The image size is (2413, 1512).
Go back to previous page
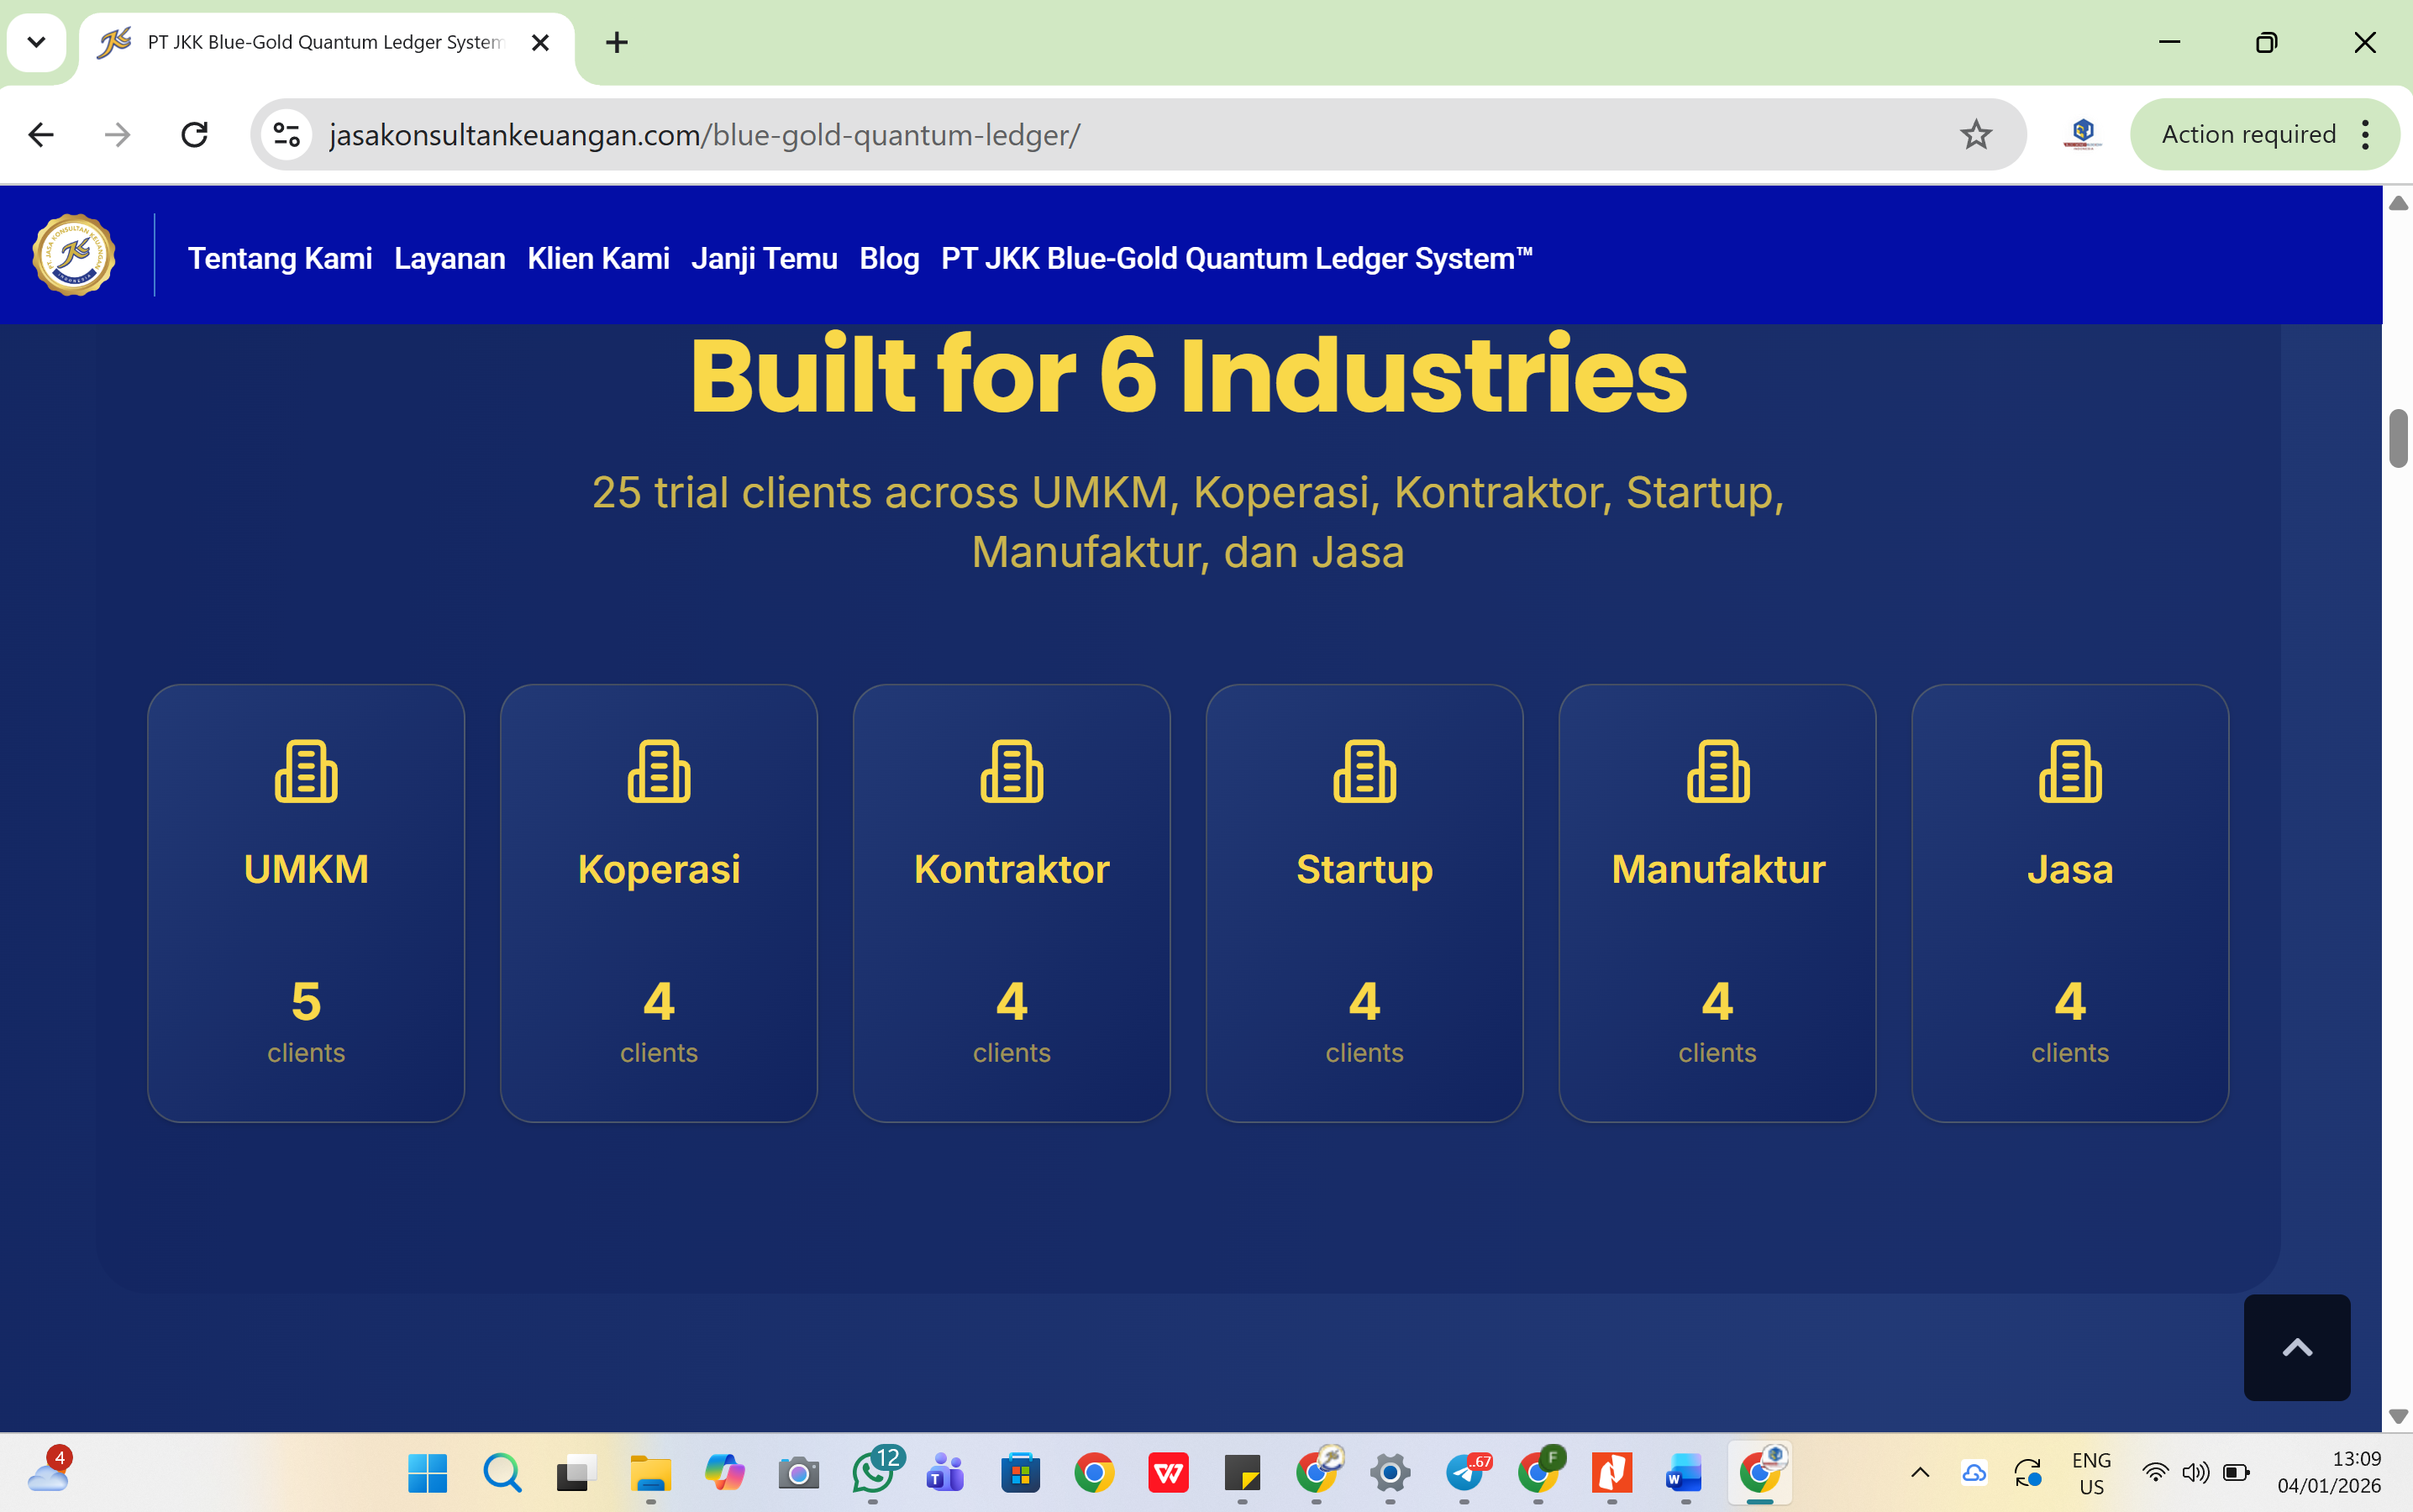(41, 135)
